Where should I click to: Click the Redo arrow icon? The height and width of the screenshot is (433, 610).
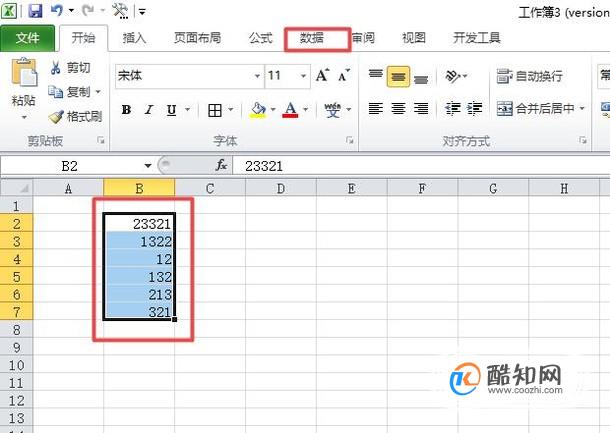pos(89,11)
